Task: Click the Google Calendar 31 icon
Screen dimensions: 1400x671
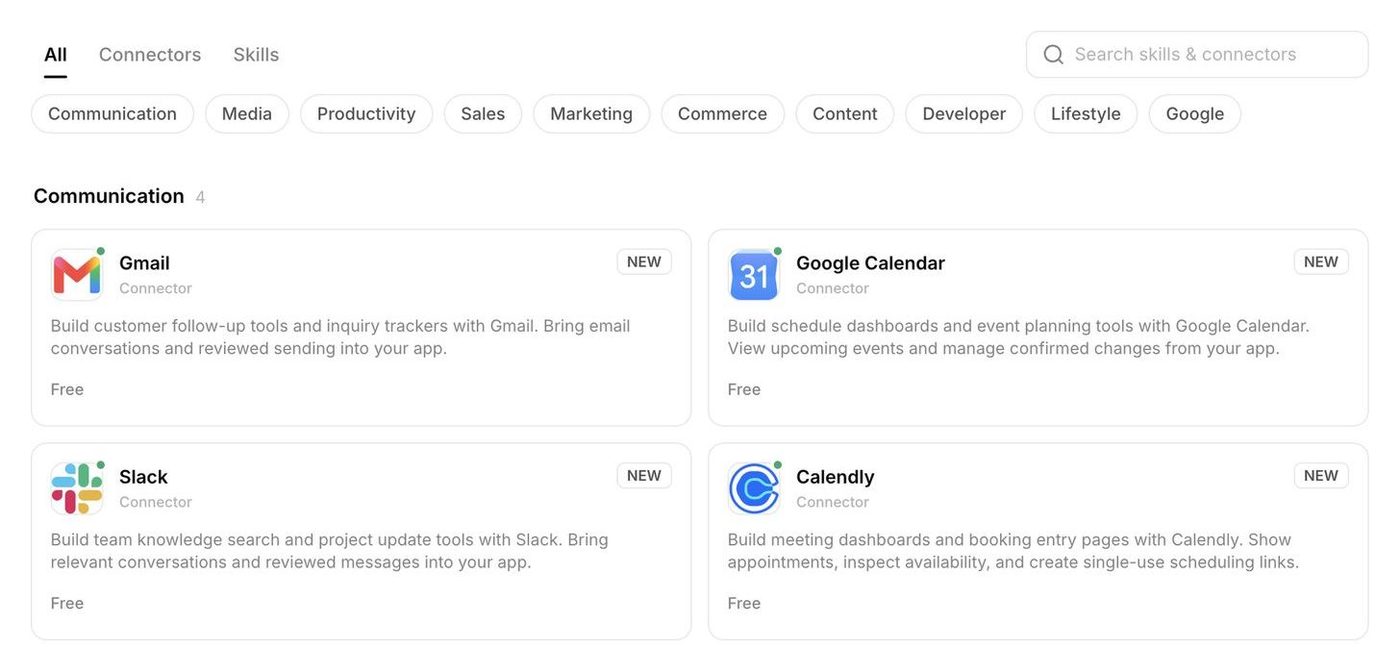Action: pyautogui.click(x=754, y=275)
